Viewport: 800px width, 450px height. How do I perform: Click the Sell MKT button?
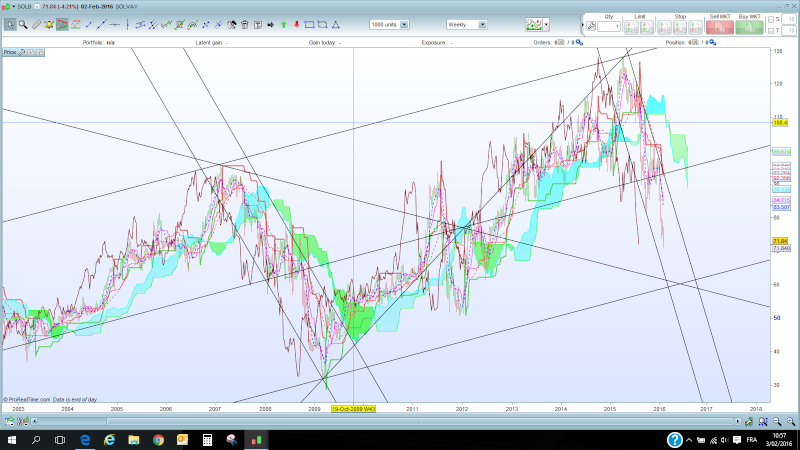click(x=720, y=27)
